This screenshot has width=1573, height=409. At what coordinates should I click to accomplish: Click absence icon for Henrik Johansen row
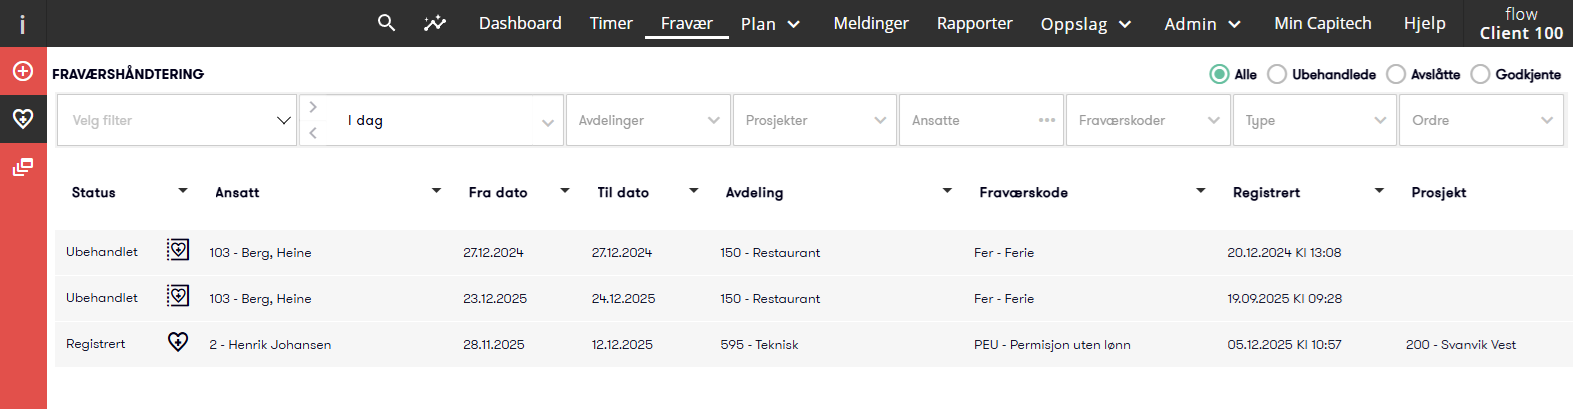point(178,342)
